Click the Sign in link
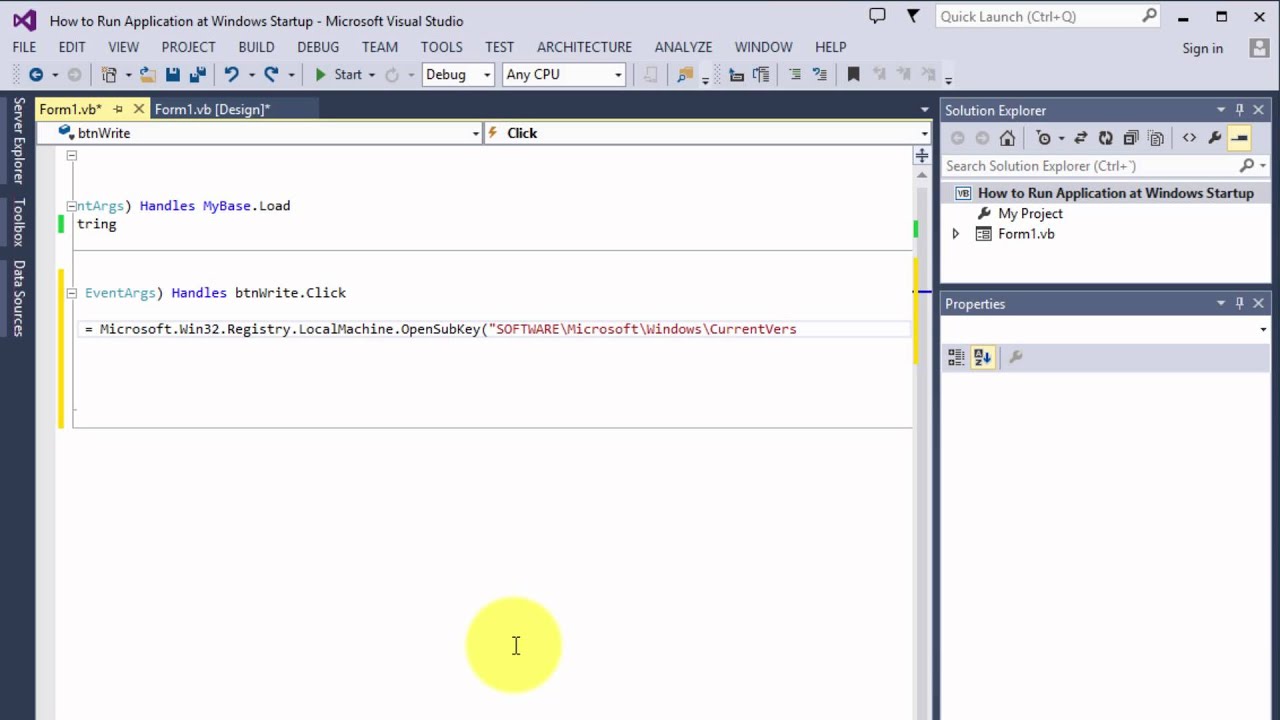Image resolution: width=1280 pixels, height=720 pixels. [x=1202, y=48]
